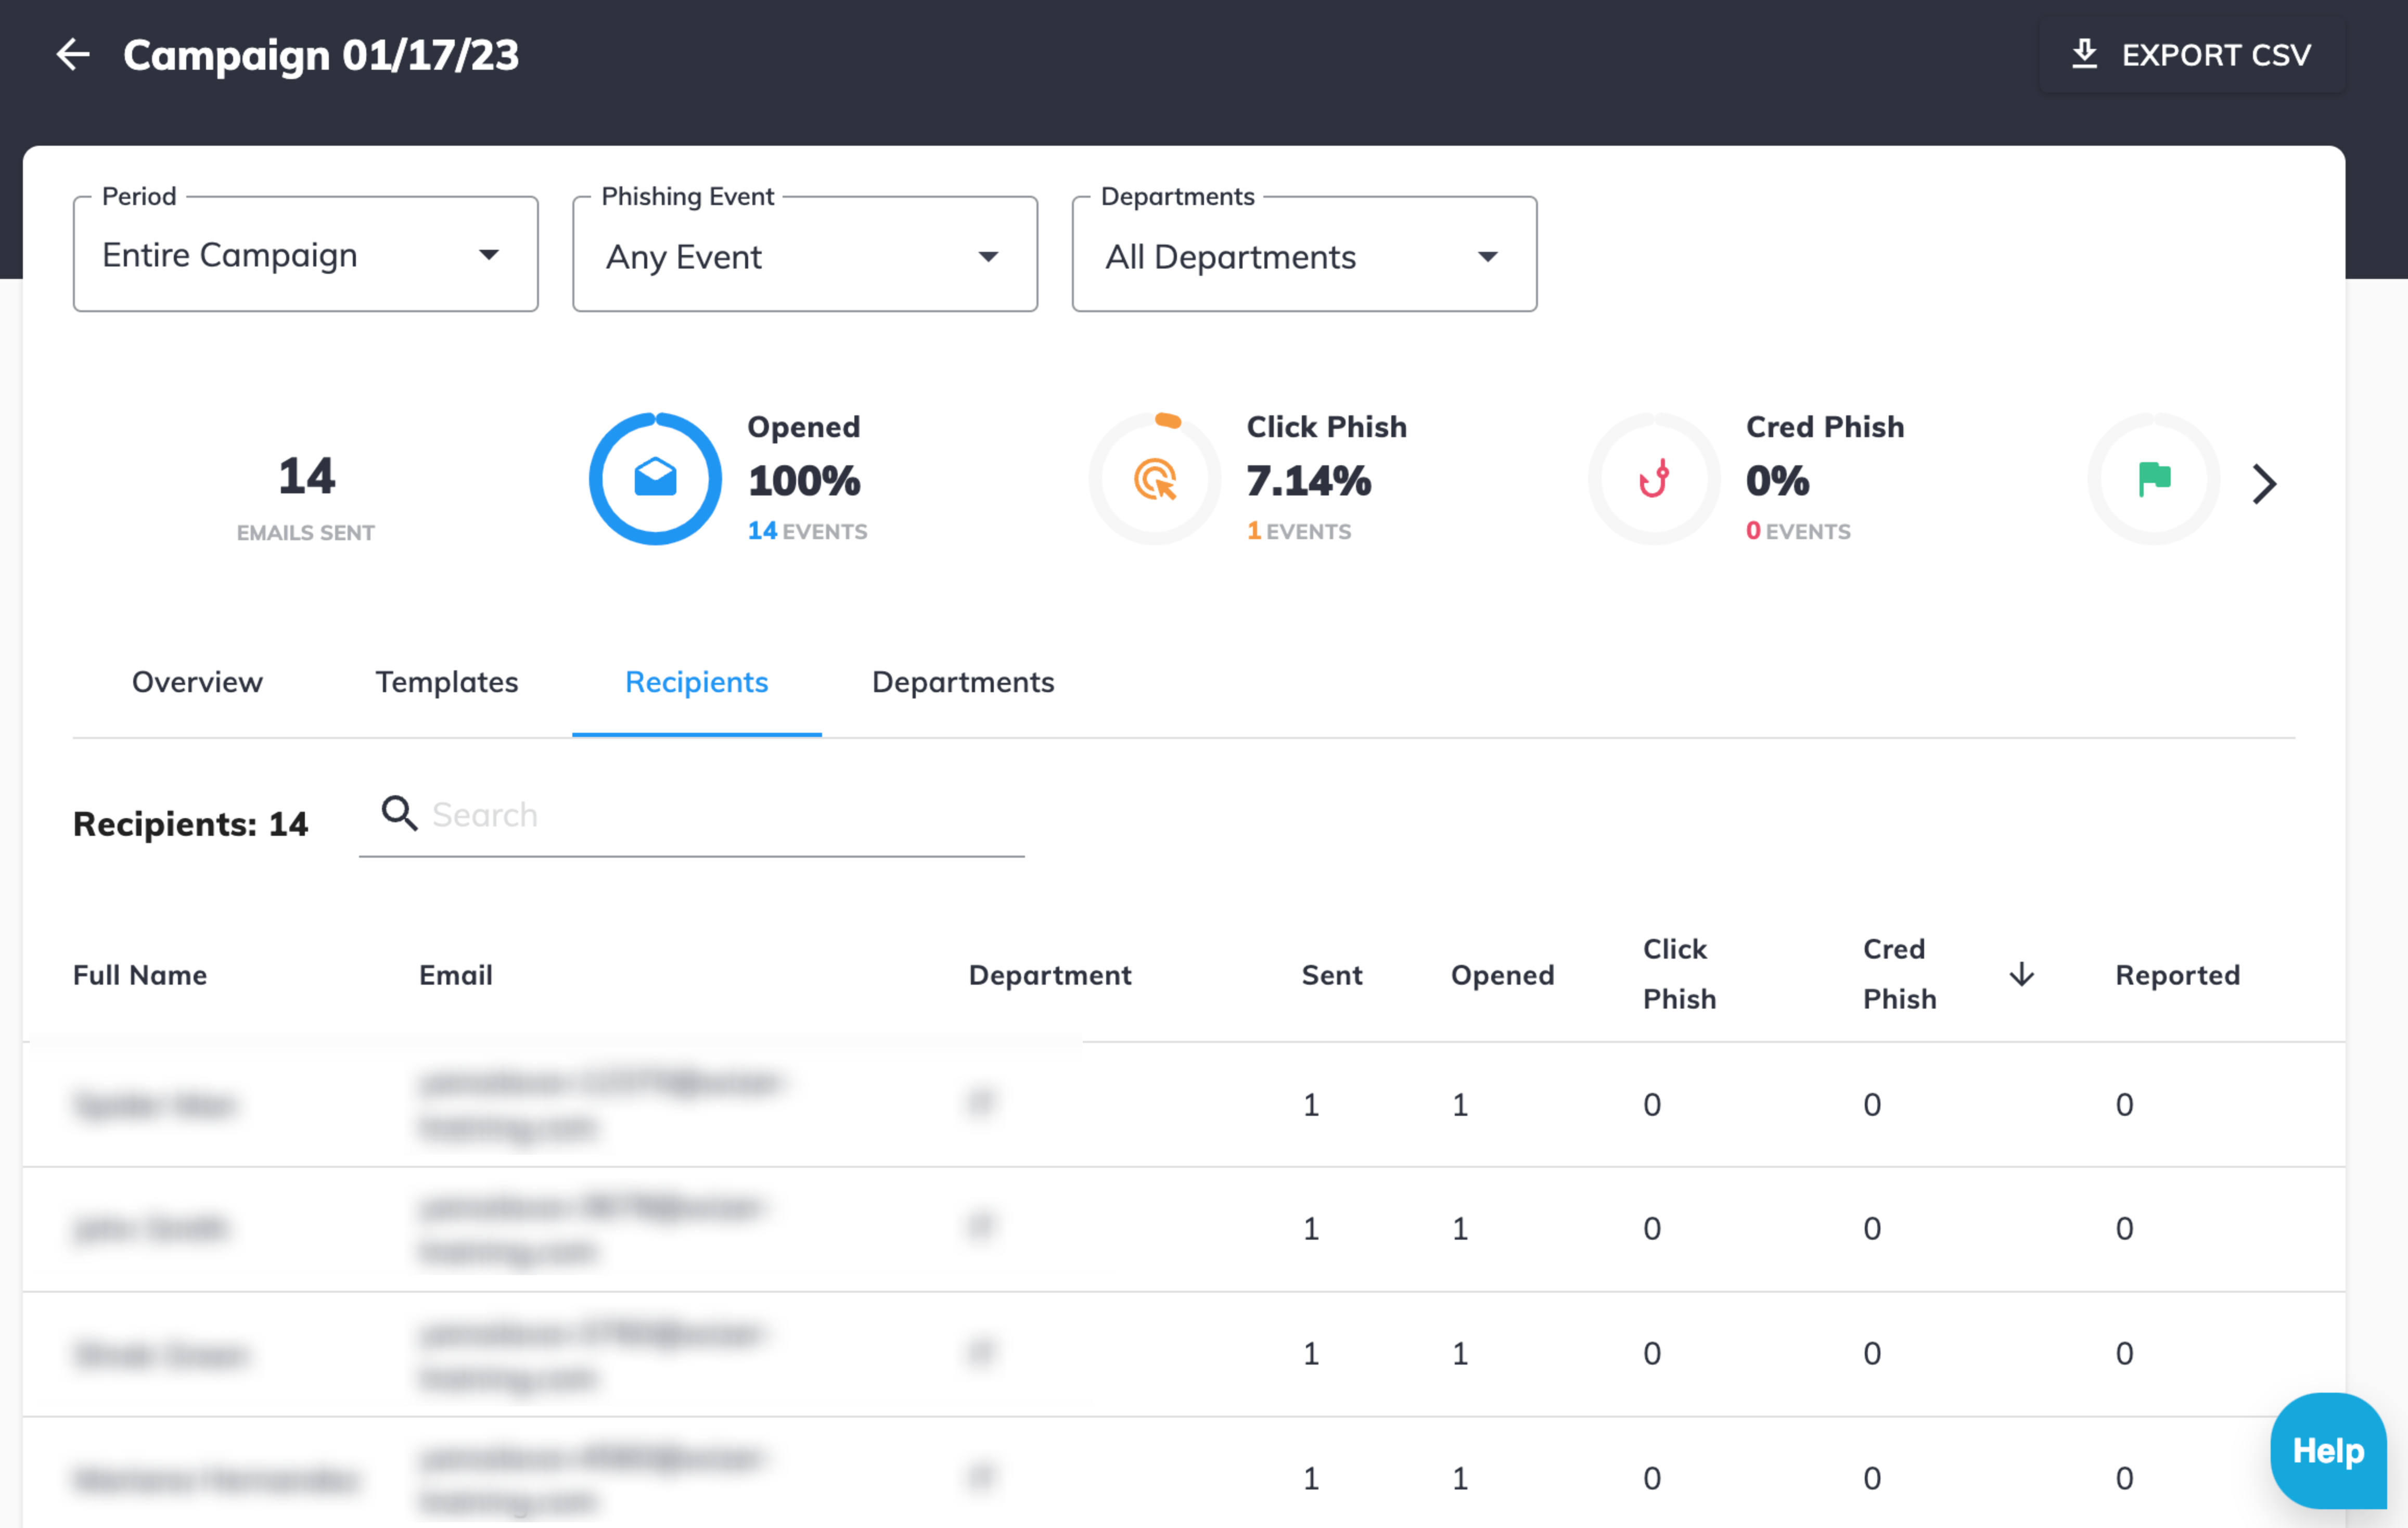Open the All Departments dropdown
2408x1528 pixels.
(x=1303, y=257)
